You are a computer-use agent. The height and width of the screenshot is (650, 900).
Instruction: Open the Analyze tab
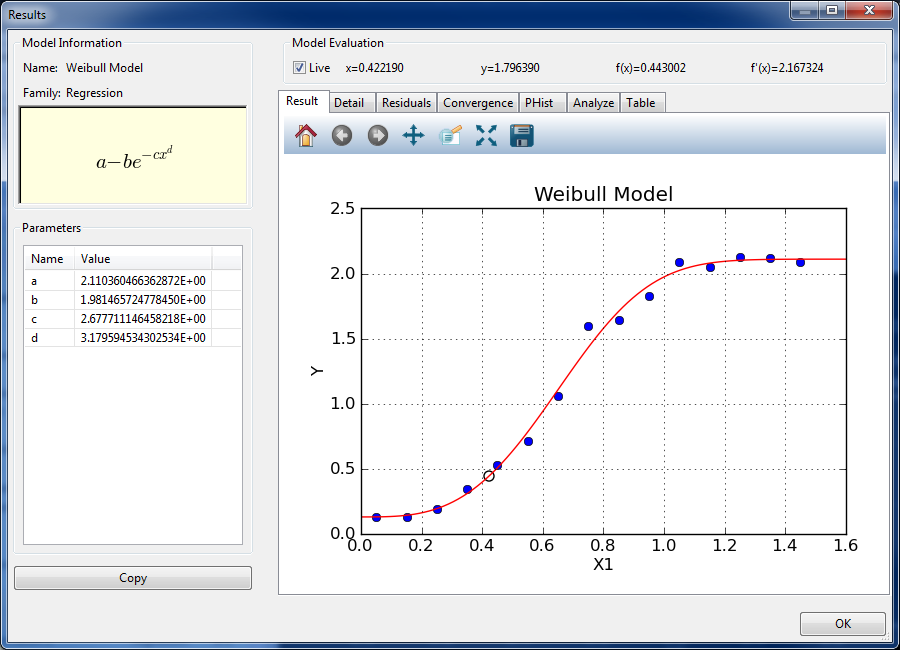coord(593,103)
